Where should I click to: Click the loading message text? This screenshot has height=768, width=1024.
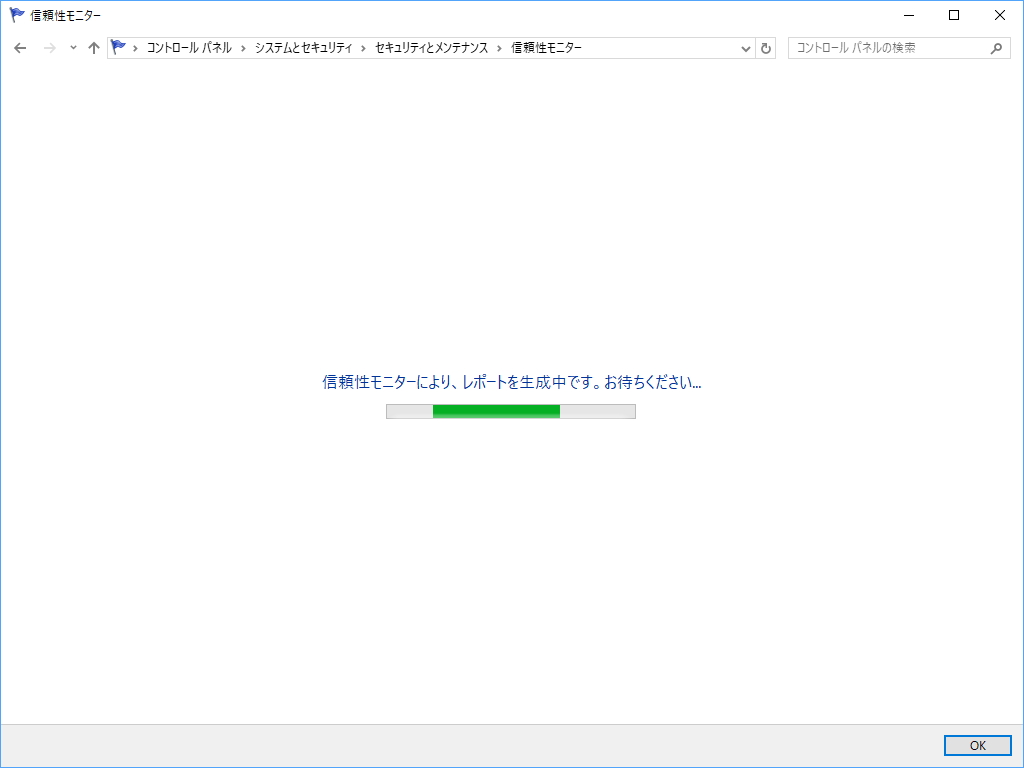coord(511,381)
